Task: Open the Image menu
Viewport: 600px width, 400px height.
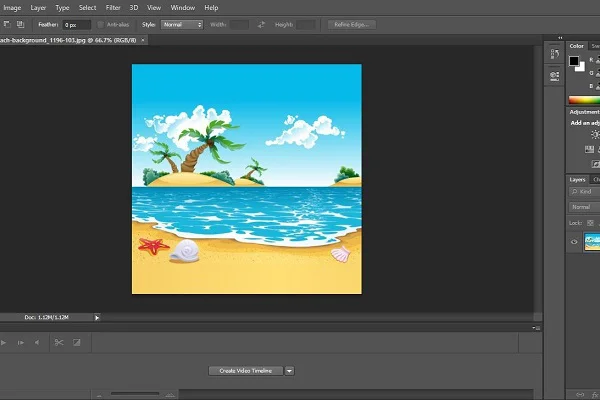Action: coord(12,8)
